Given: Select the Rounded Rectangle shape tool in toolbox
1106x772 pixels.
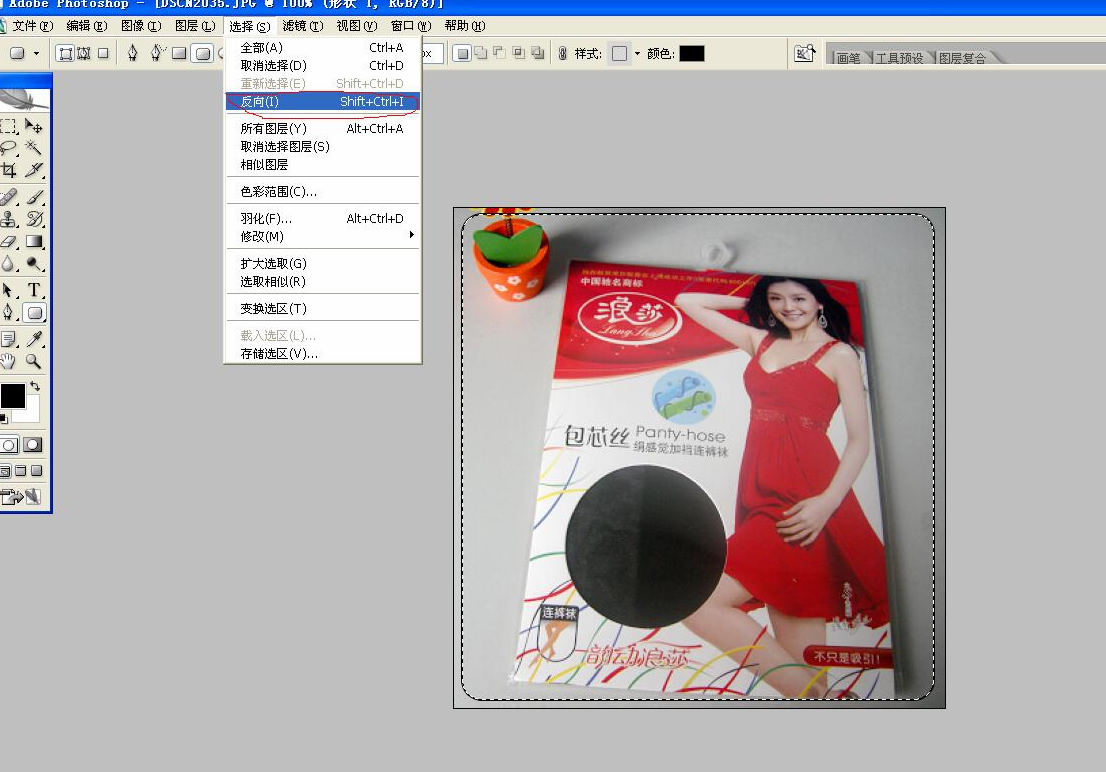Looking at the screenshot, I should (33, 313).
